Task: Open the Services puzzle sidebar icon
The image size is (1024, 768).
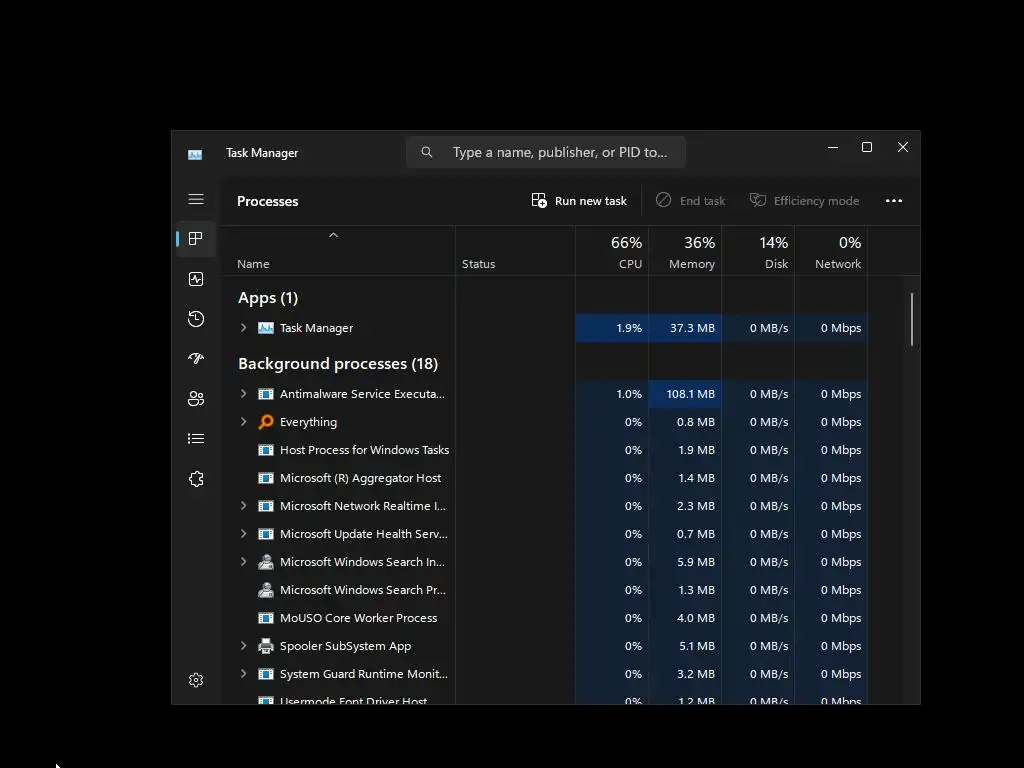Action: (196, 479)
